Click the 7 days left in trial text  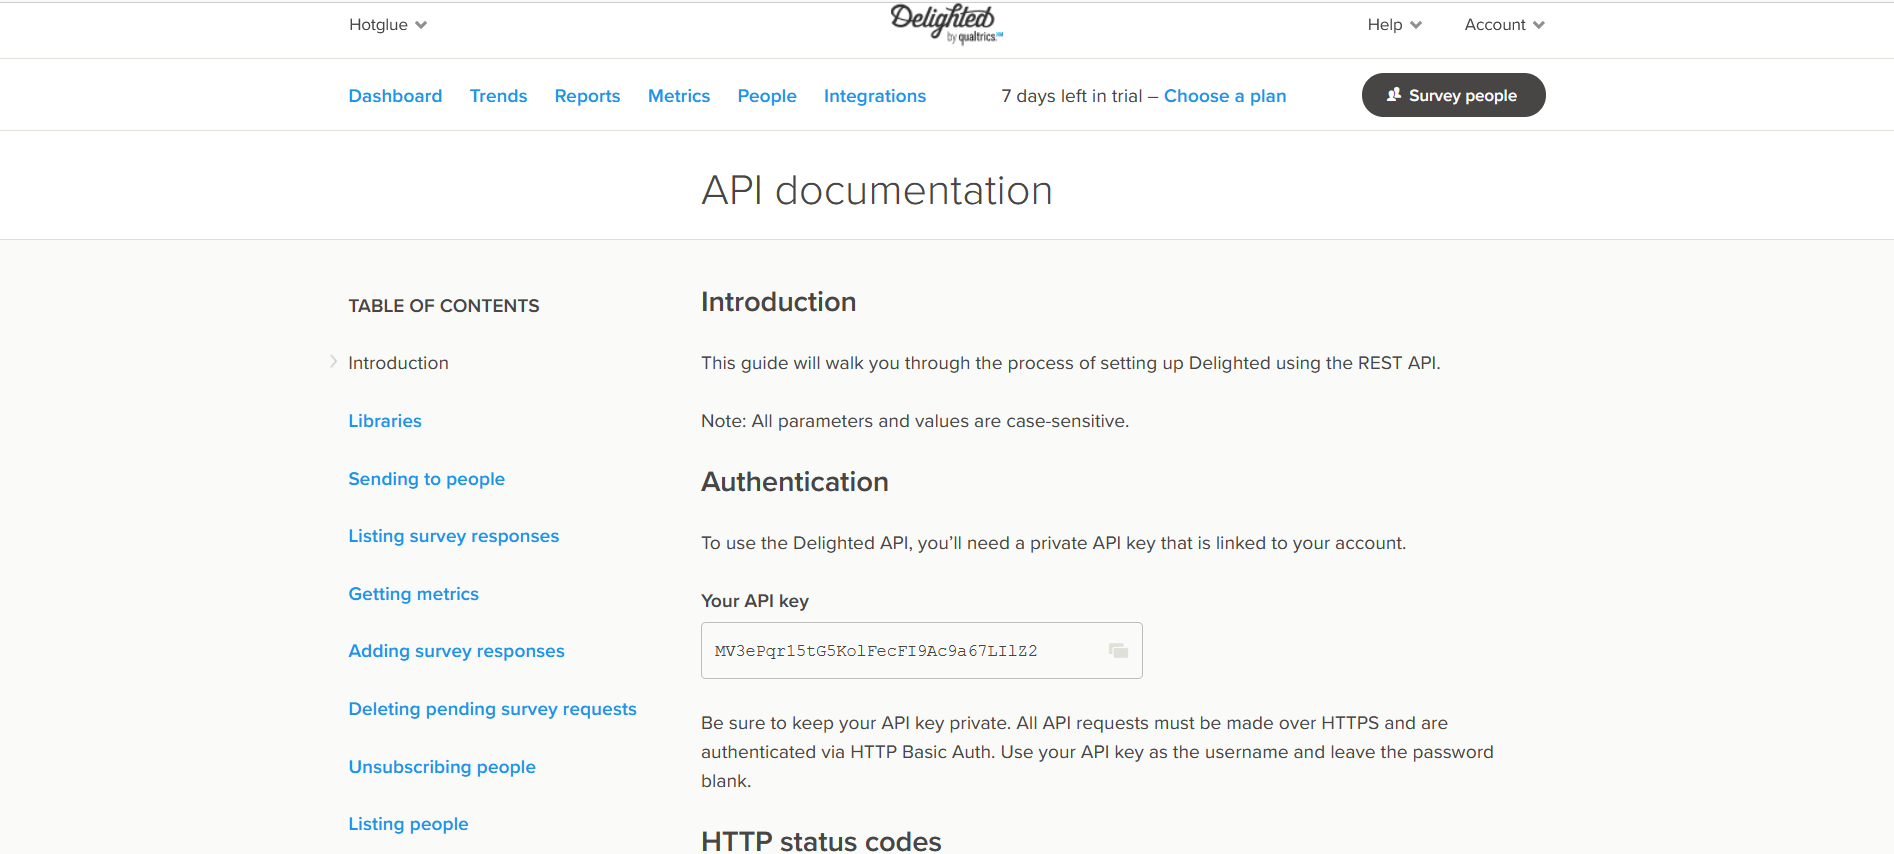[x=1071, y=96]
